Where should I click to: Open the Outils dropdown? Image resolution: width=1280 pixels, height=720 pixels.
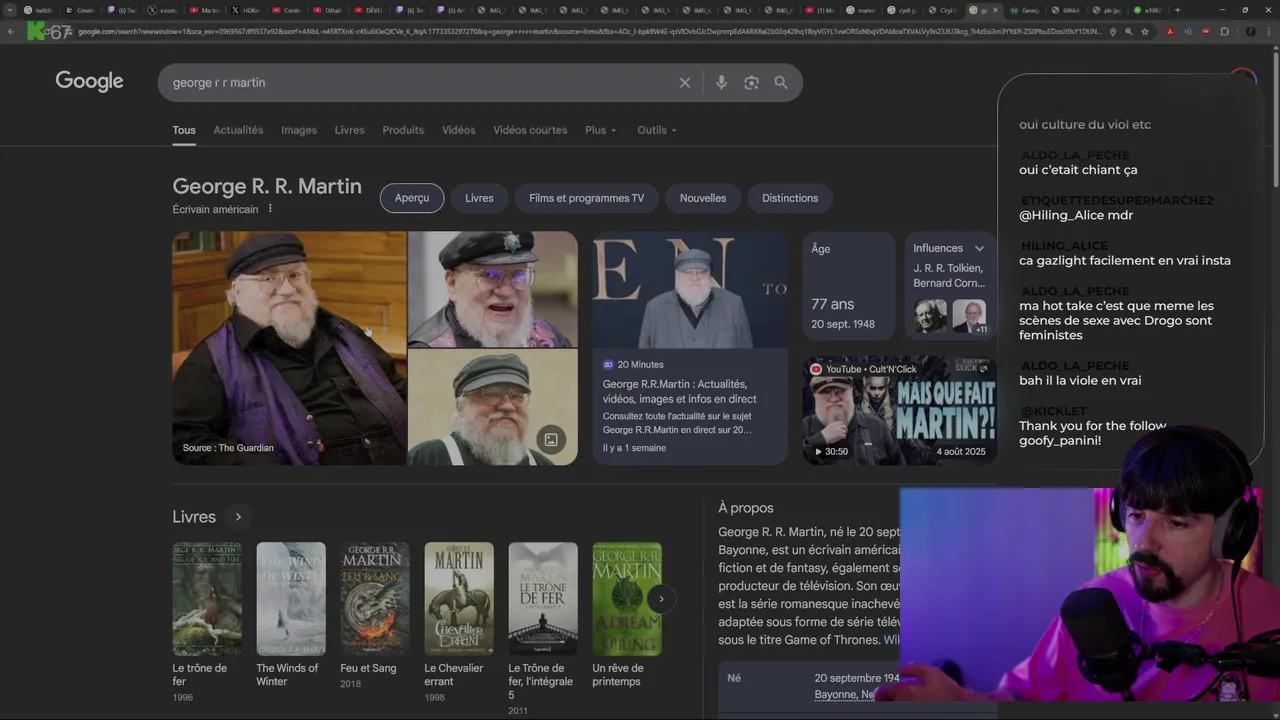coord(657,130)
